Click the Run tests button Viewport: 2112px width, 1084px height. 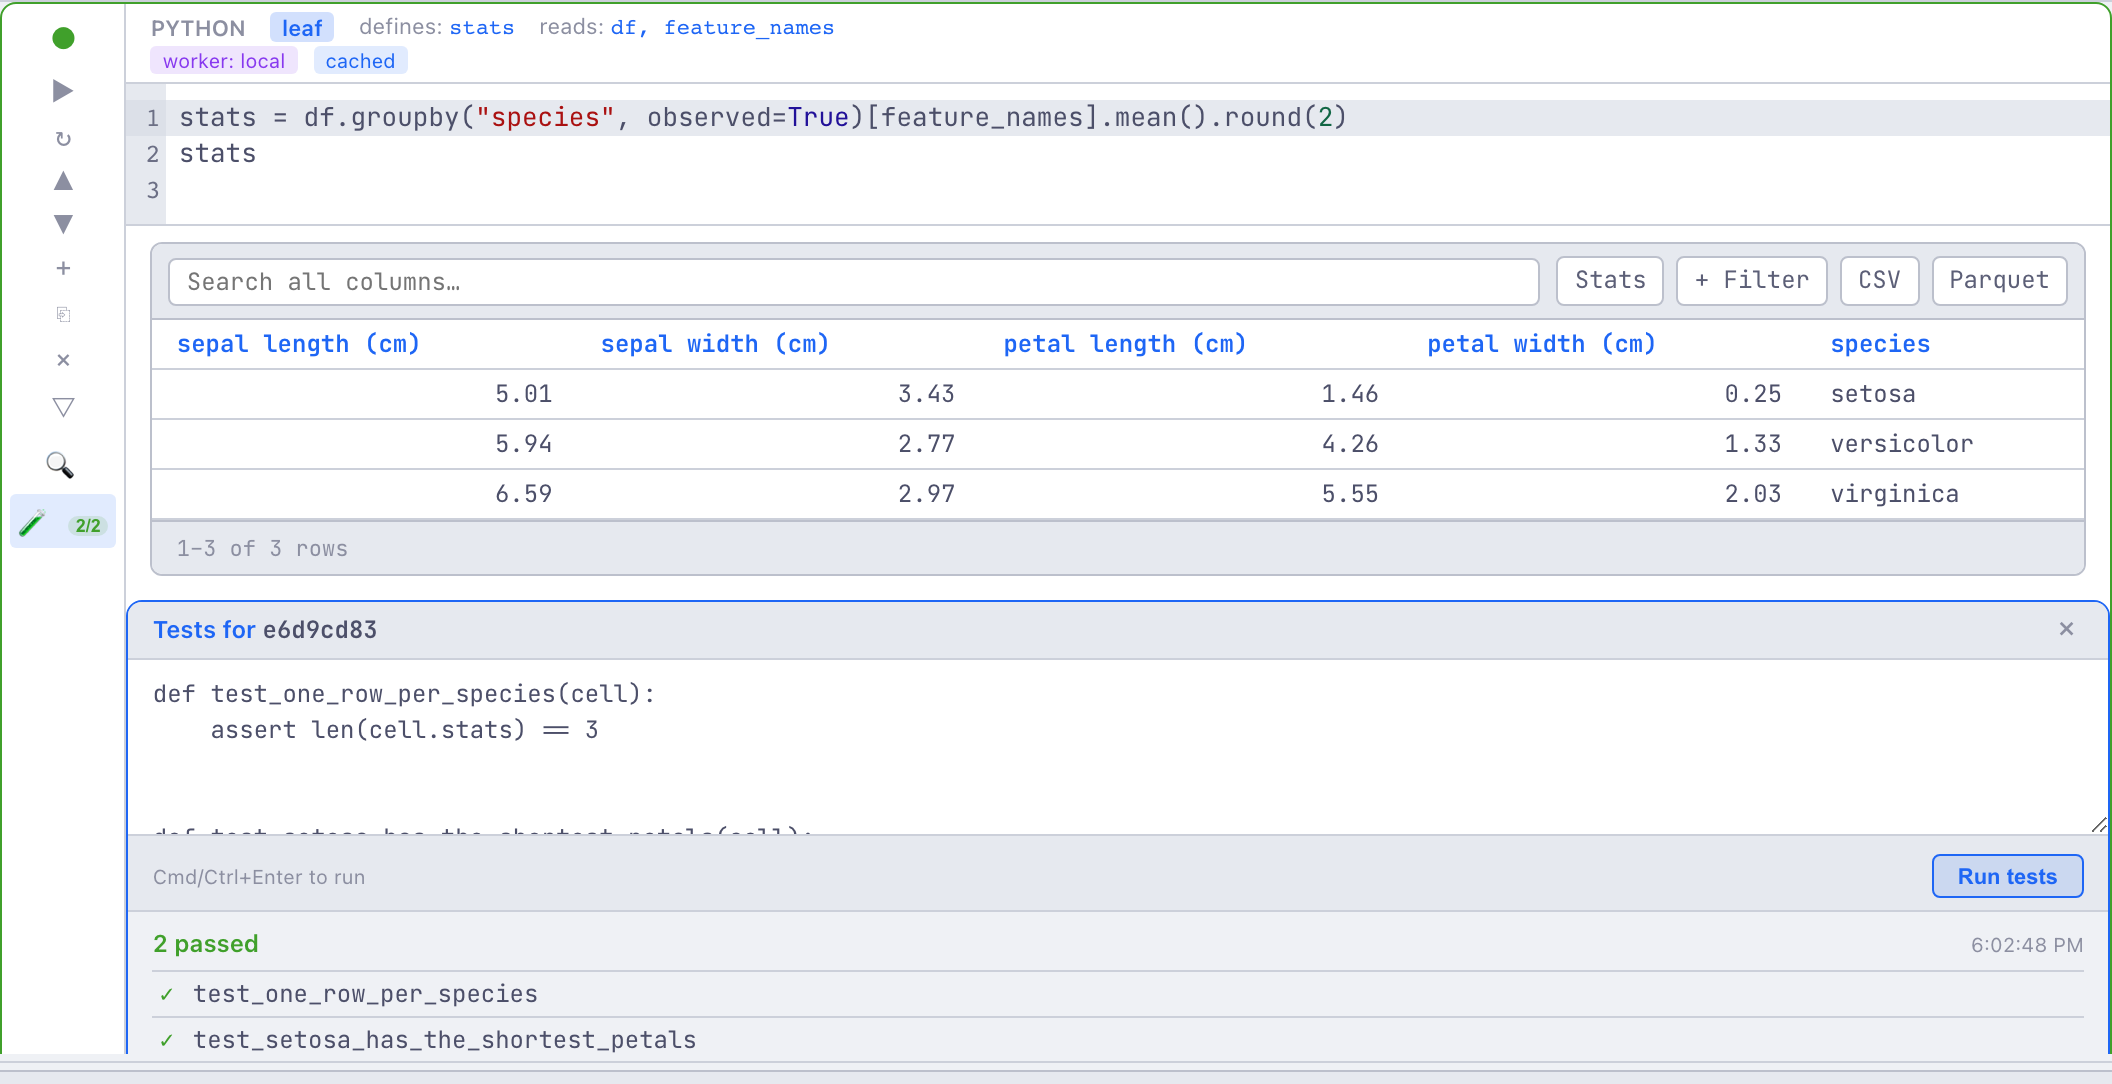(x=2007, y=876)
